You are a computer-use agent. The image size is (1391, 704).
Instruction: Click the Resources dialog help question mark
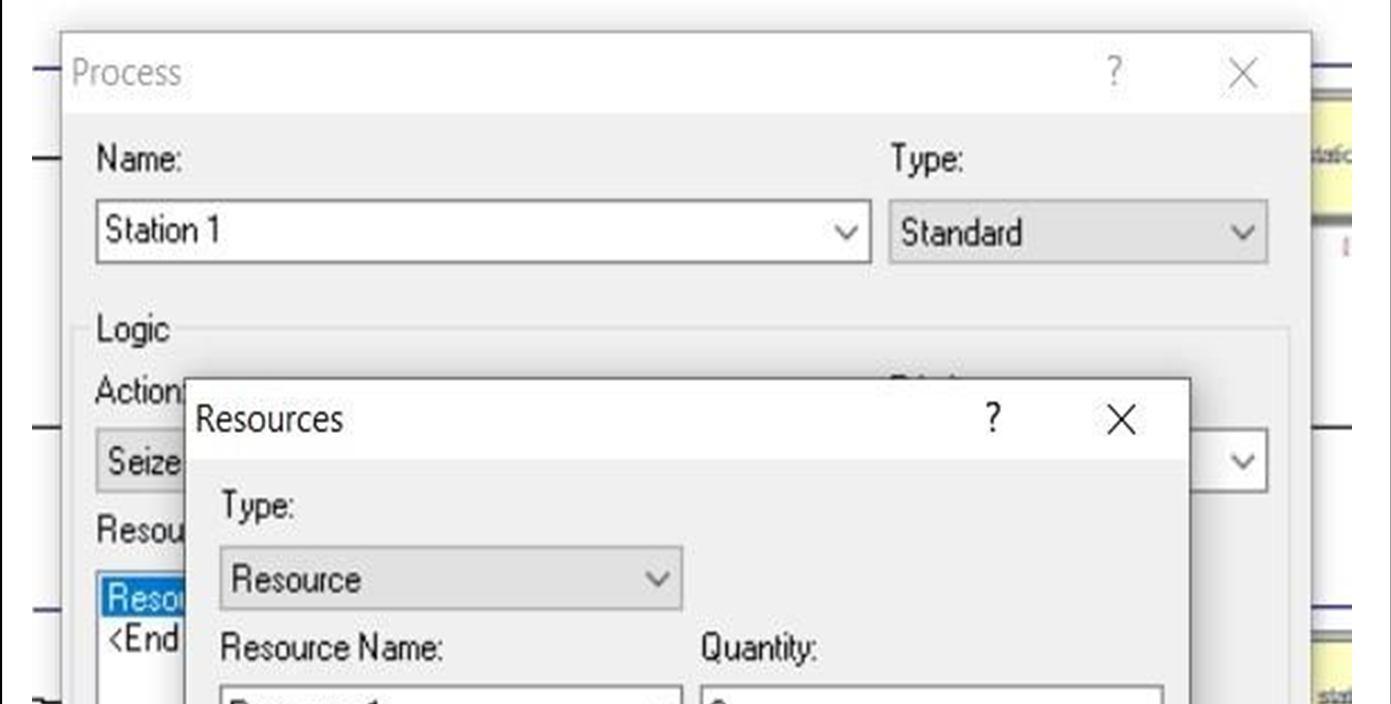[992, 418]
